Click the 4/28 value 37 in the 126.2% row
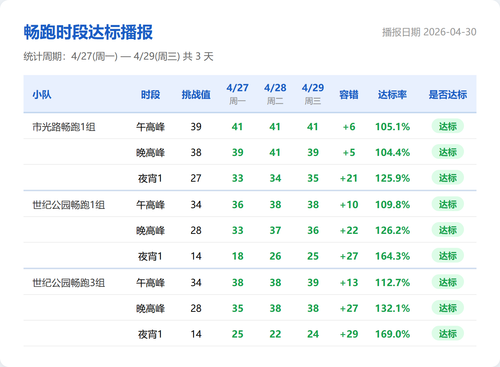Image resolution: width=500 pixels, height=367 pixels. click(x=275, y=230)
